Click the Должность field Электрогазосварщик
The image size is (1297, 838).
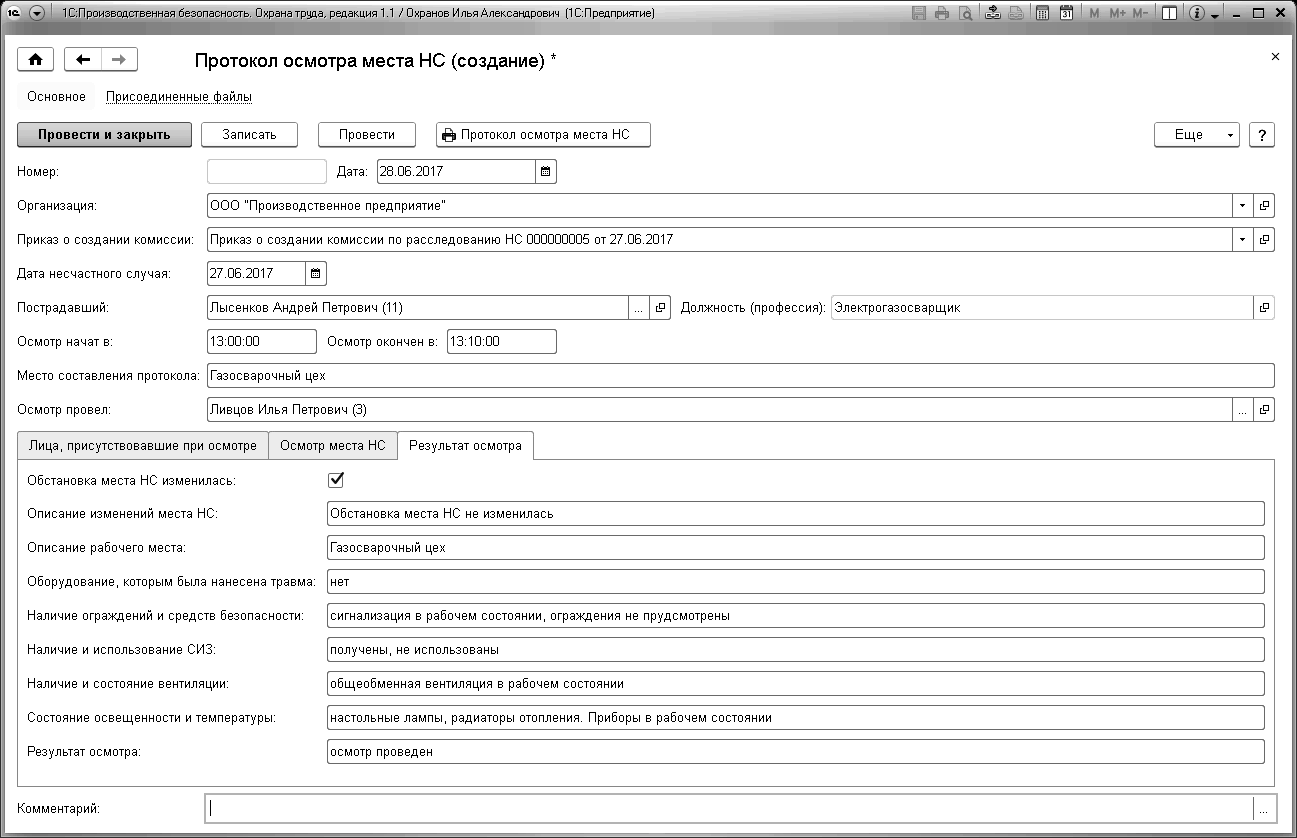pyautogui.click(x=1042, y=308)
